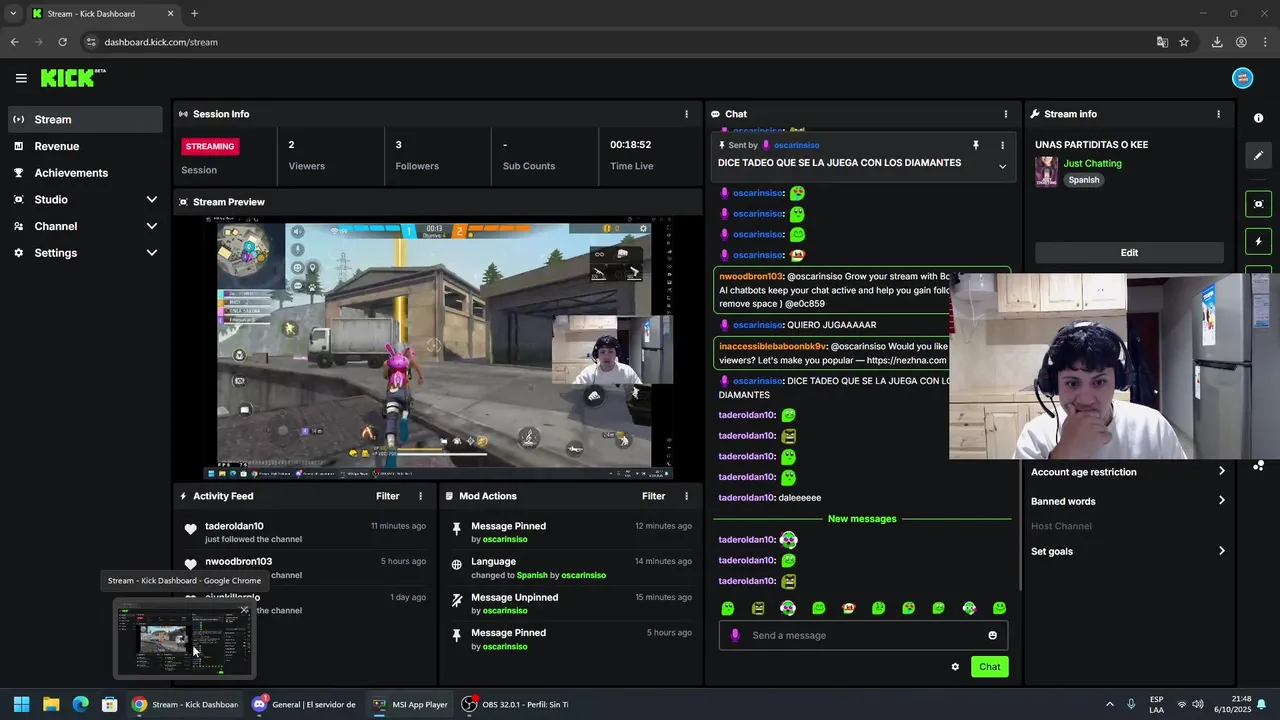Click taderoldan10 in the Activity Feed
1280x720 pixels.
pos(234,526)
